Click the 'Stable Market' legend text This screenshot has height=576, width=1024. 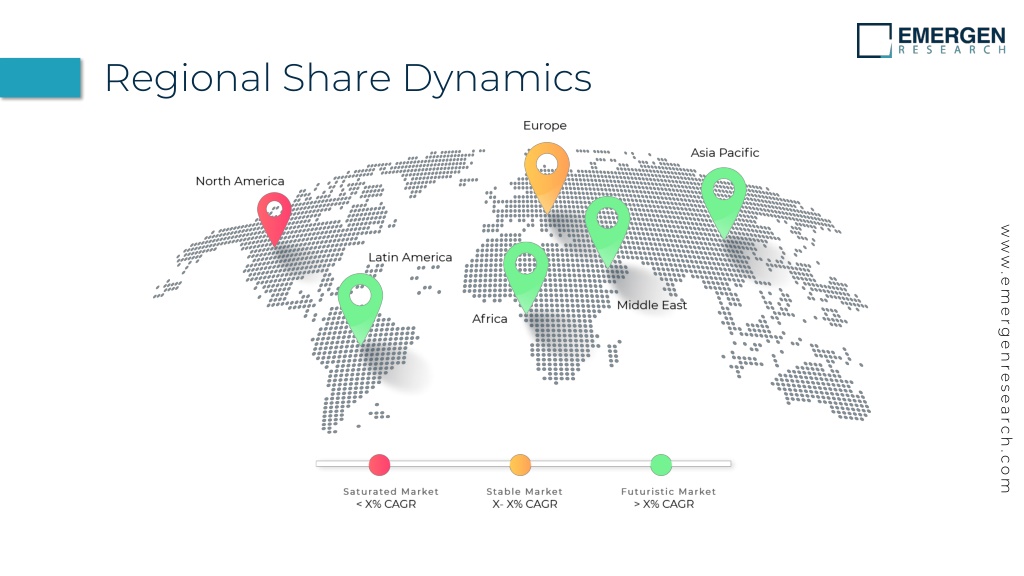pyautogui.click(x=524, y=491)
